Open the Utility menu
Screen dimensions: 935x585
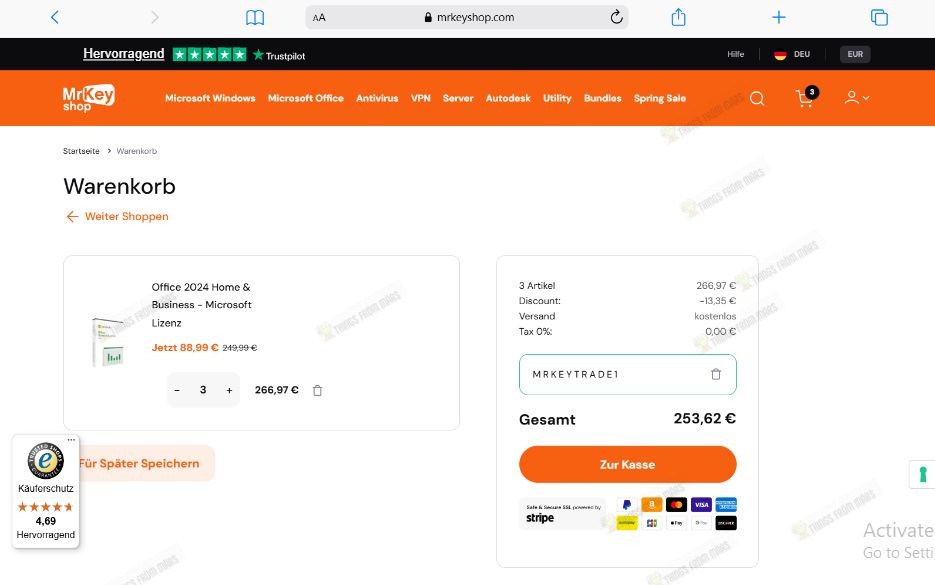click(557, 98)
